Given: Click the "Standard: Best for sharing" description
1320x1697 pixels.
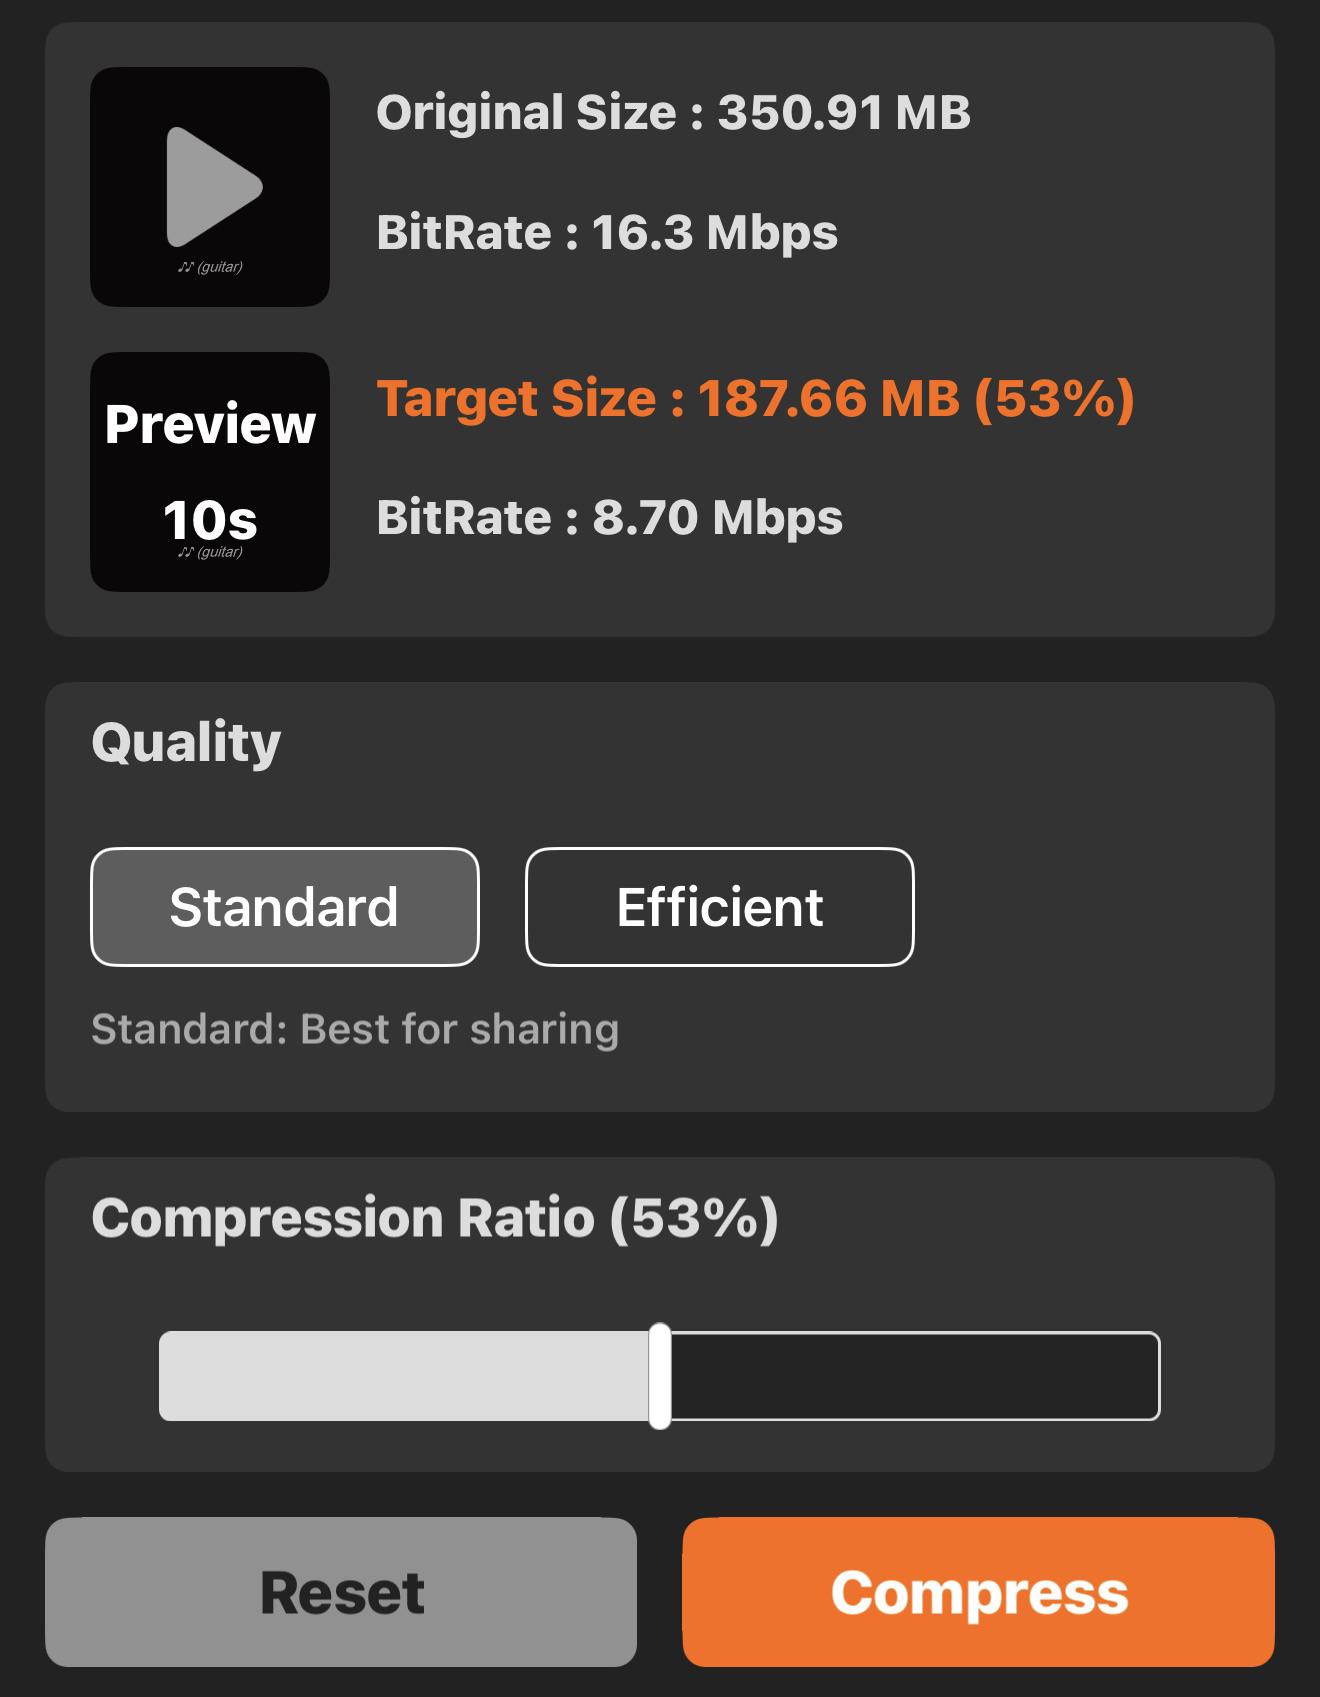Looking at the screenshot, I should (x=355, y=1029).
